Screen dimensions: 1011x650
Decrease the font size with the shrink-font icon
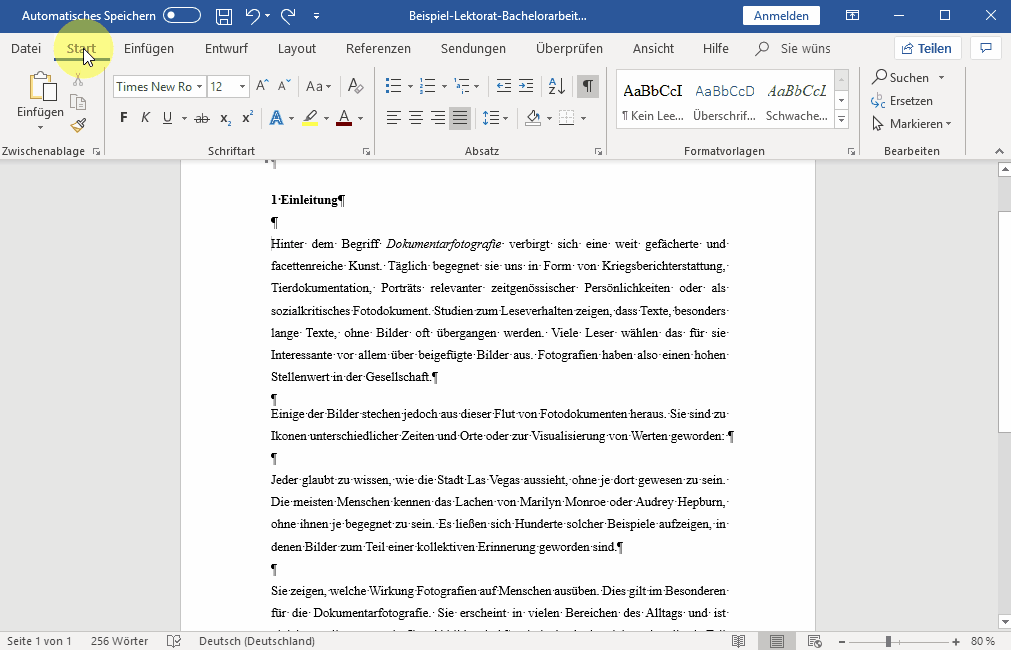click(x=284, y=86)
